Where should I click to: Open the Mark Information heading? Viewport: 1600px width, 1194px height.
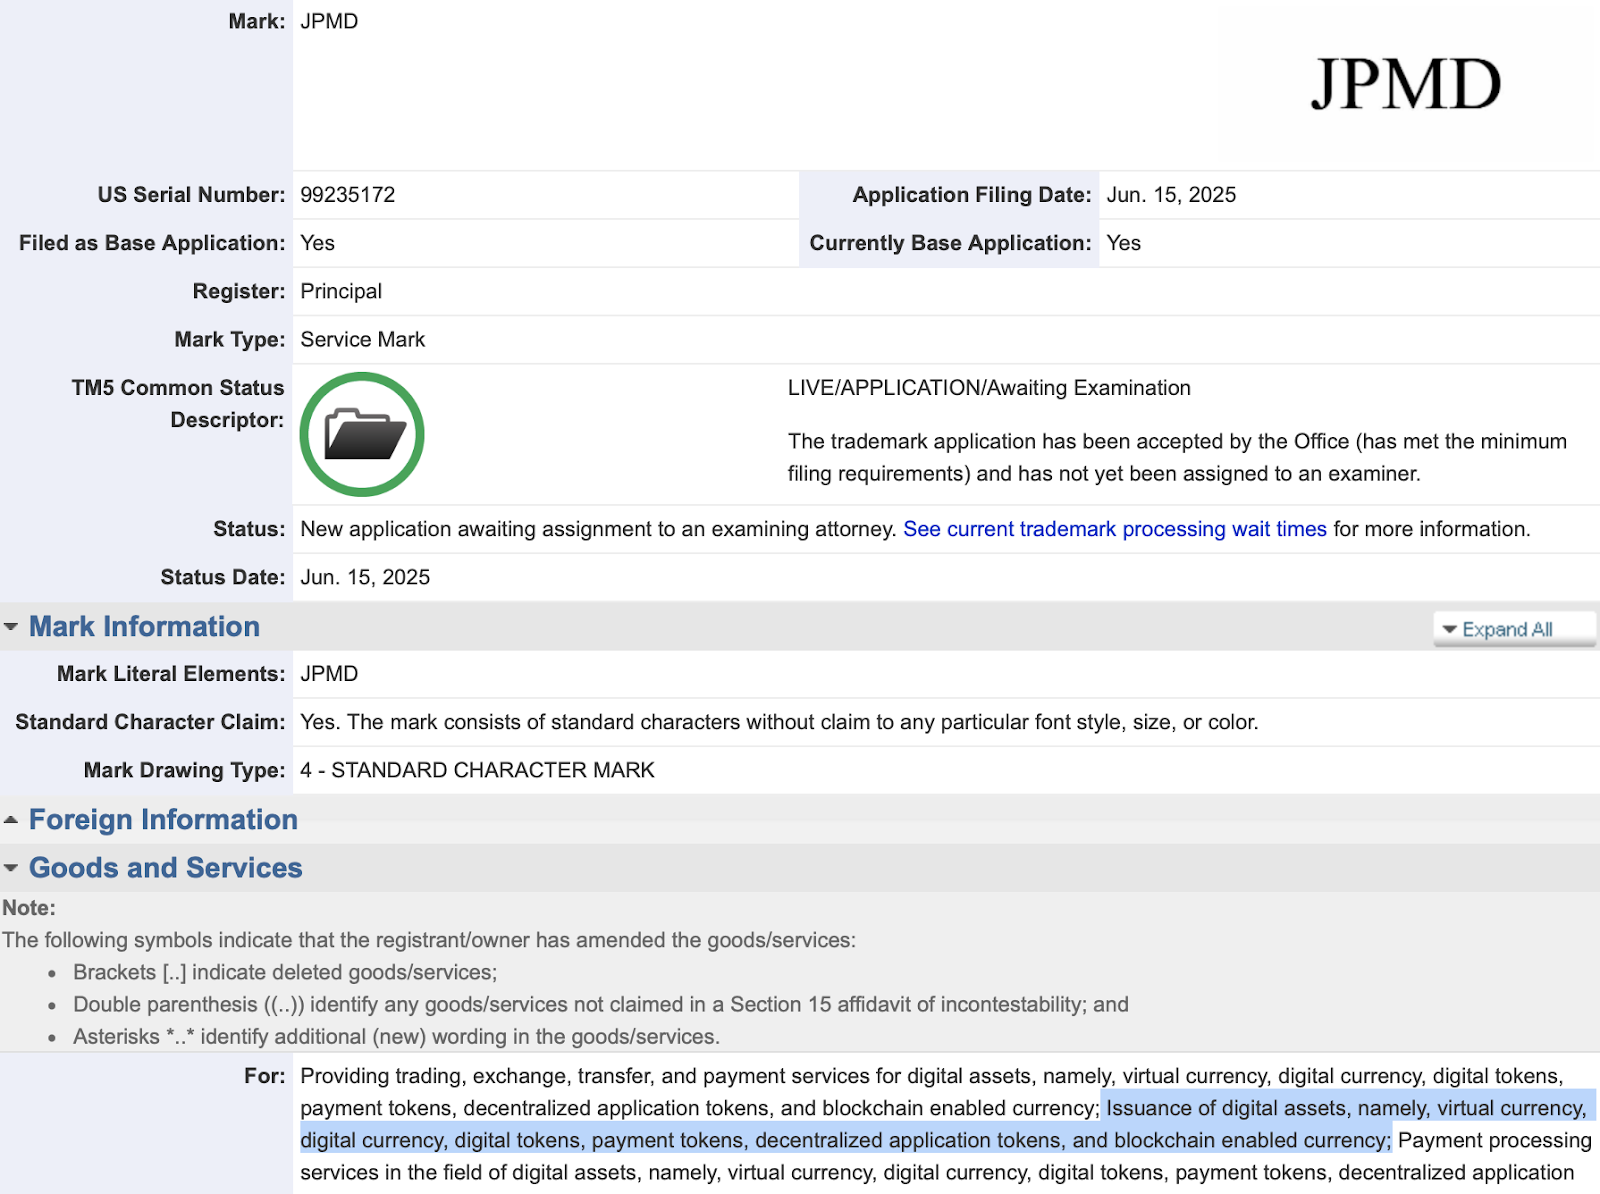pyautogui.click(x=144, y=627)
